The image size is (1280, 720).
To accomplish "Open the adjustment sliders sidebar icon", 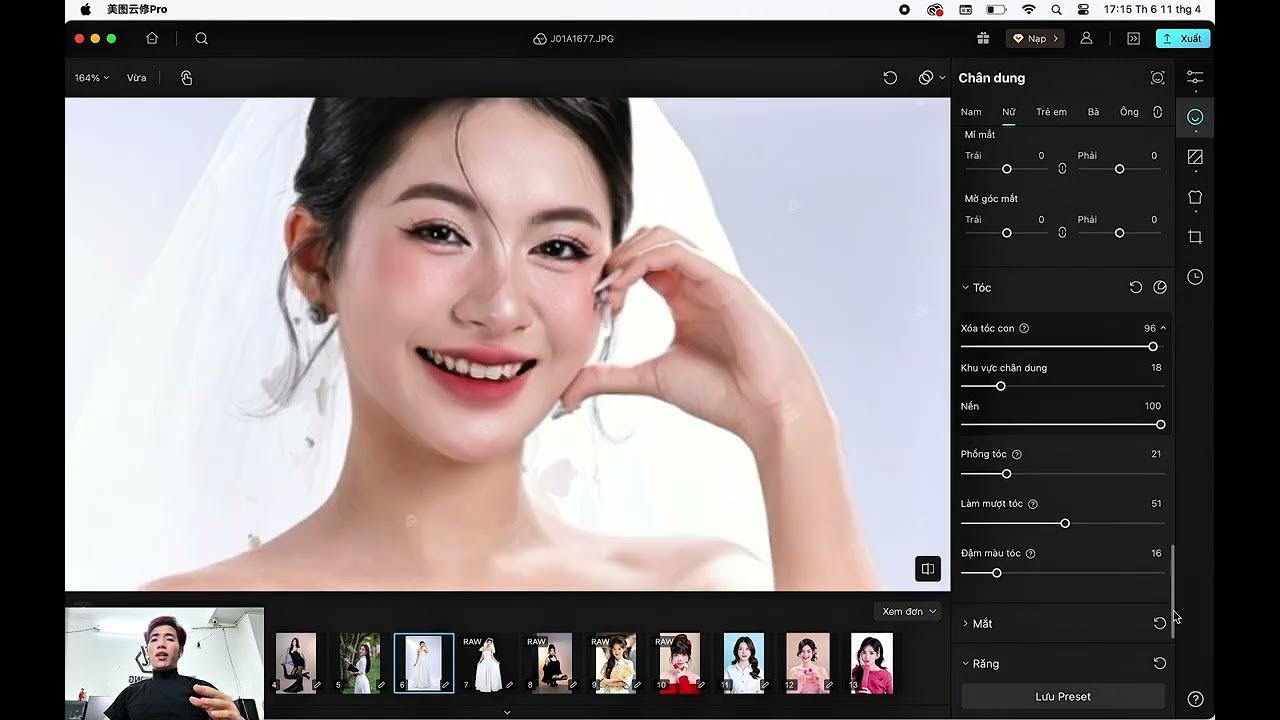I will point(1195,77).
